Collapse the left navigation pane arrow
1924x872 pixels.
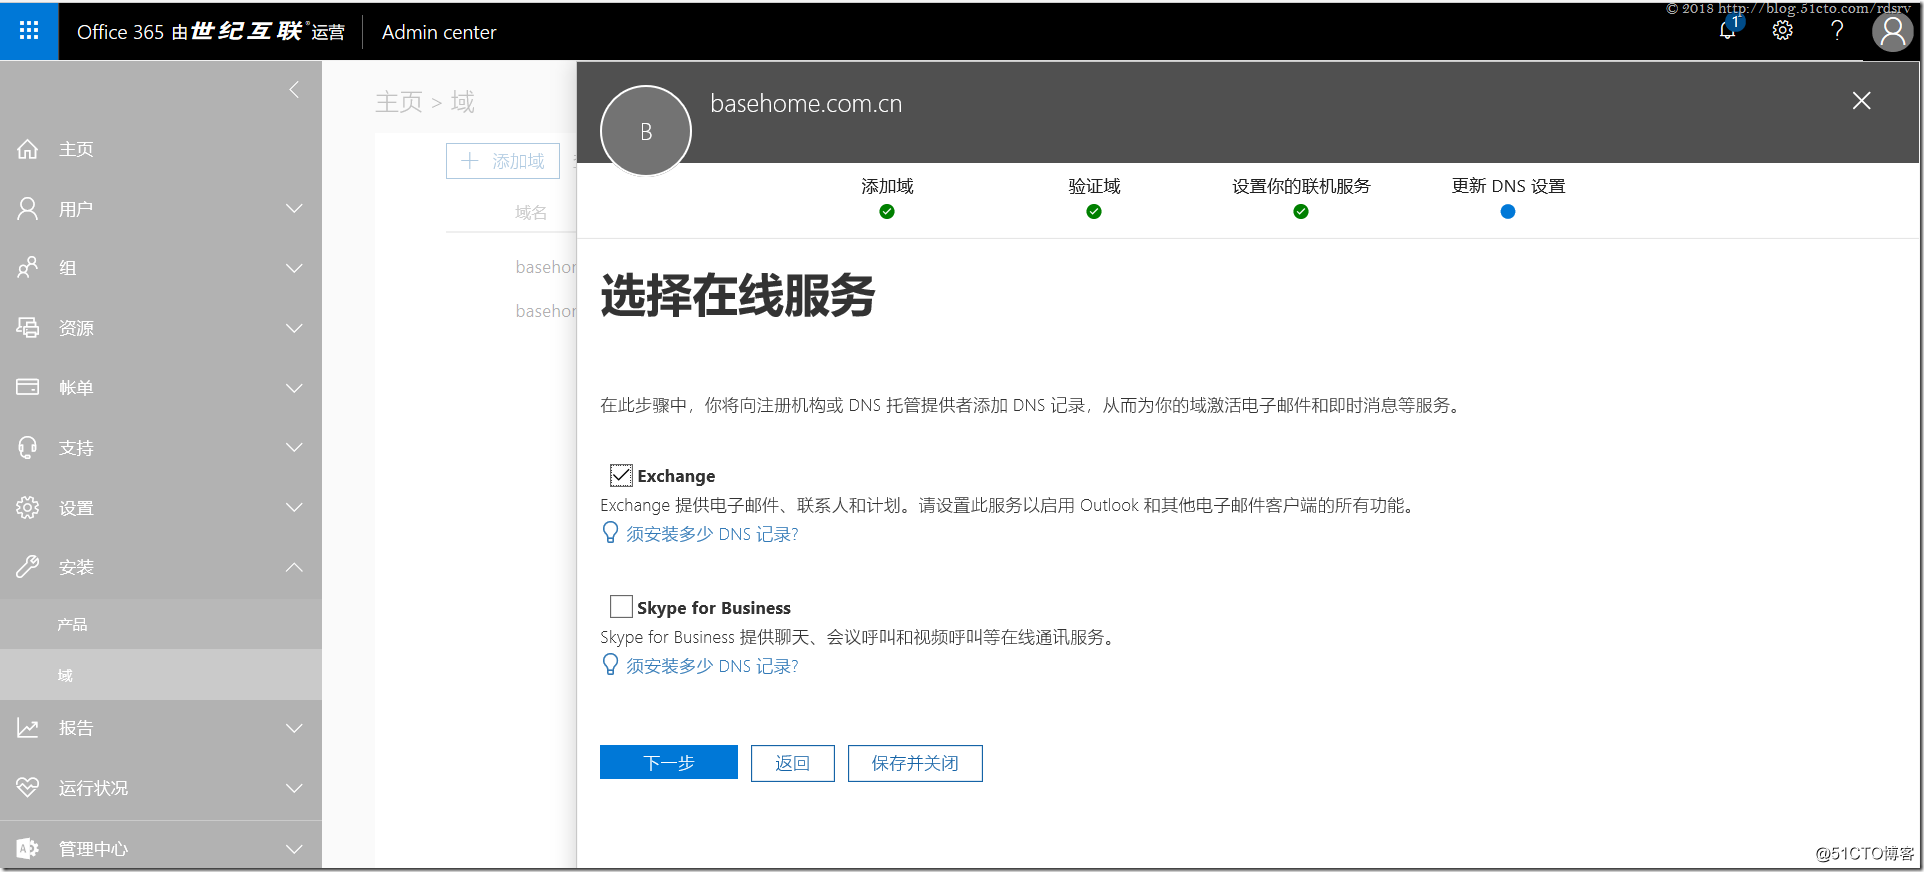click(x=294, y=90)
